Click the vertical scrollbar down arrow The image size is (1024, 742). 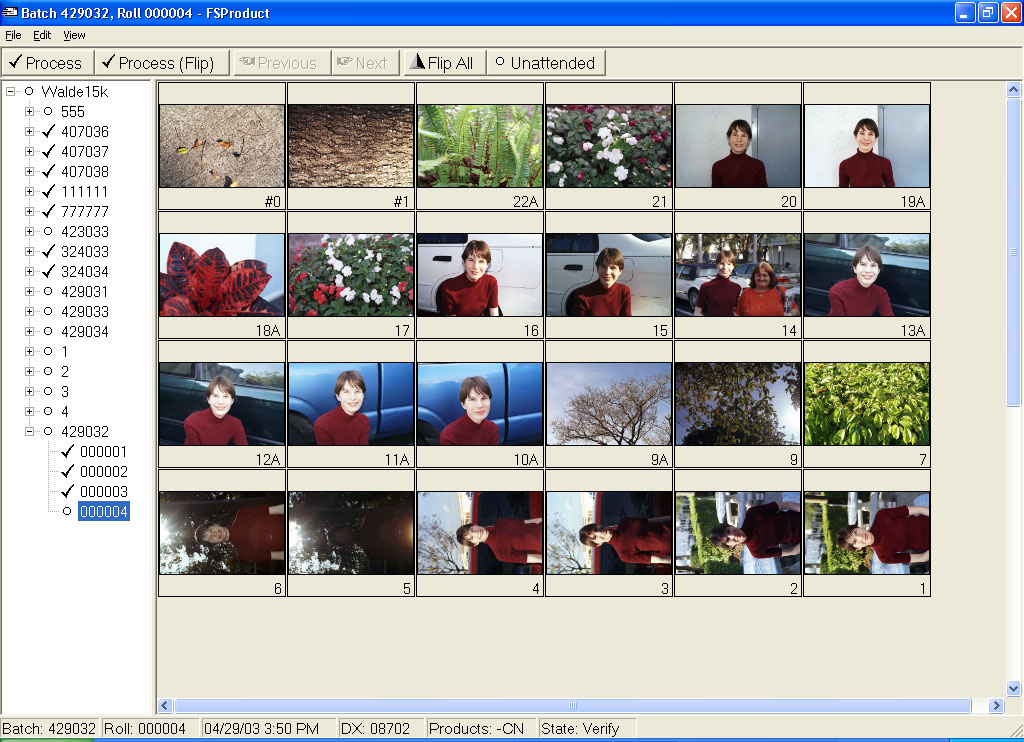(x=1013, y=688)
